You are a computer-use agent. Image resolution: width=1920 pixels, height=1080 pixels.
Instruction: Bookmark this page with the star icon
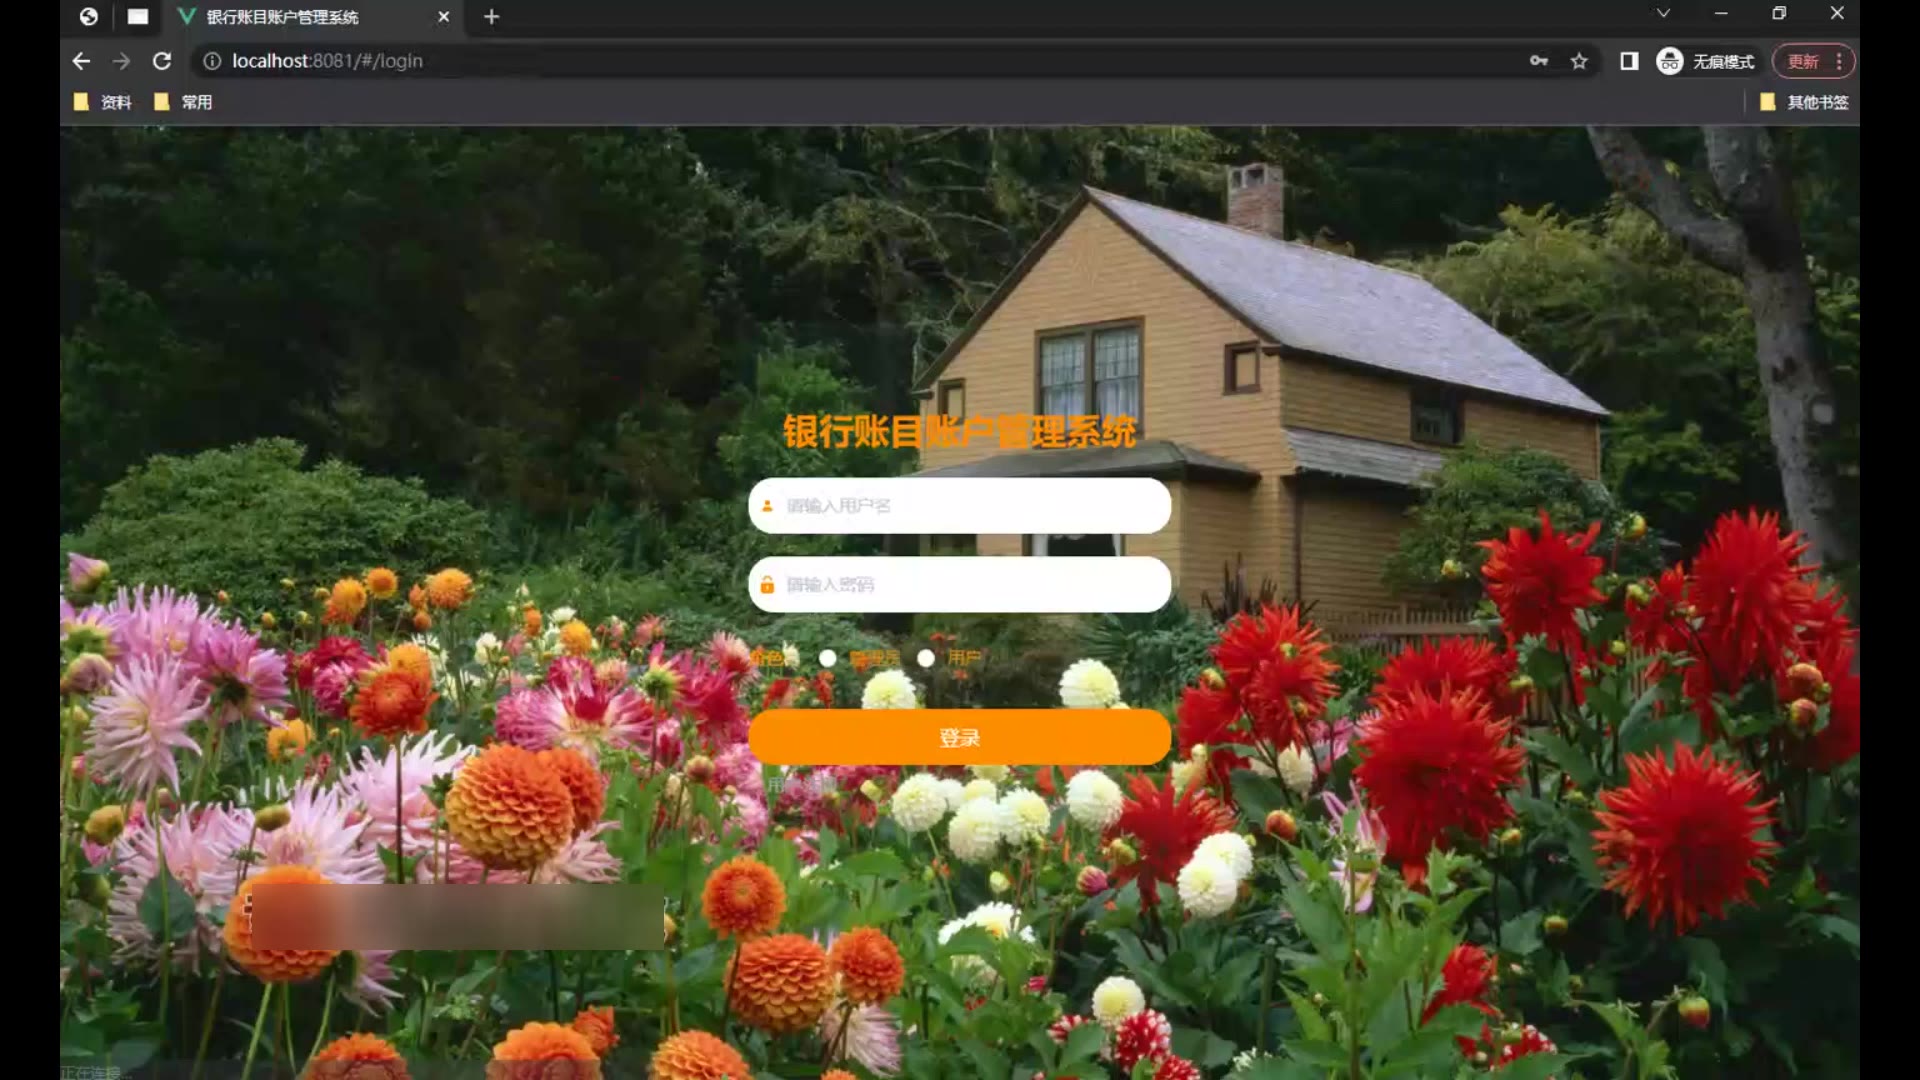click(x=1579, y=61)
